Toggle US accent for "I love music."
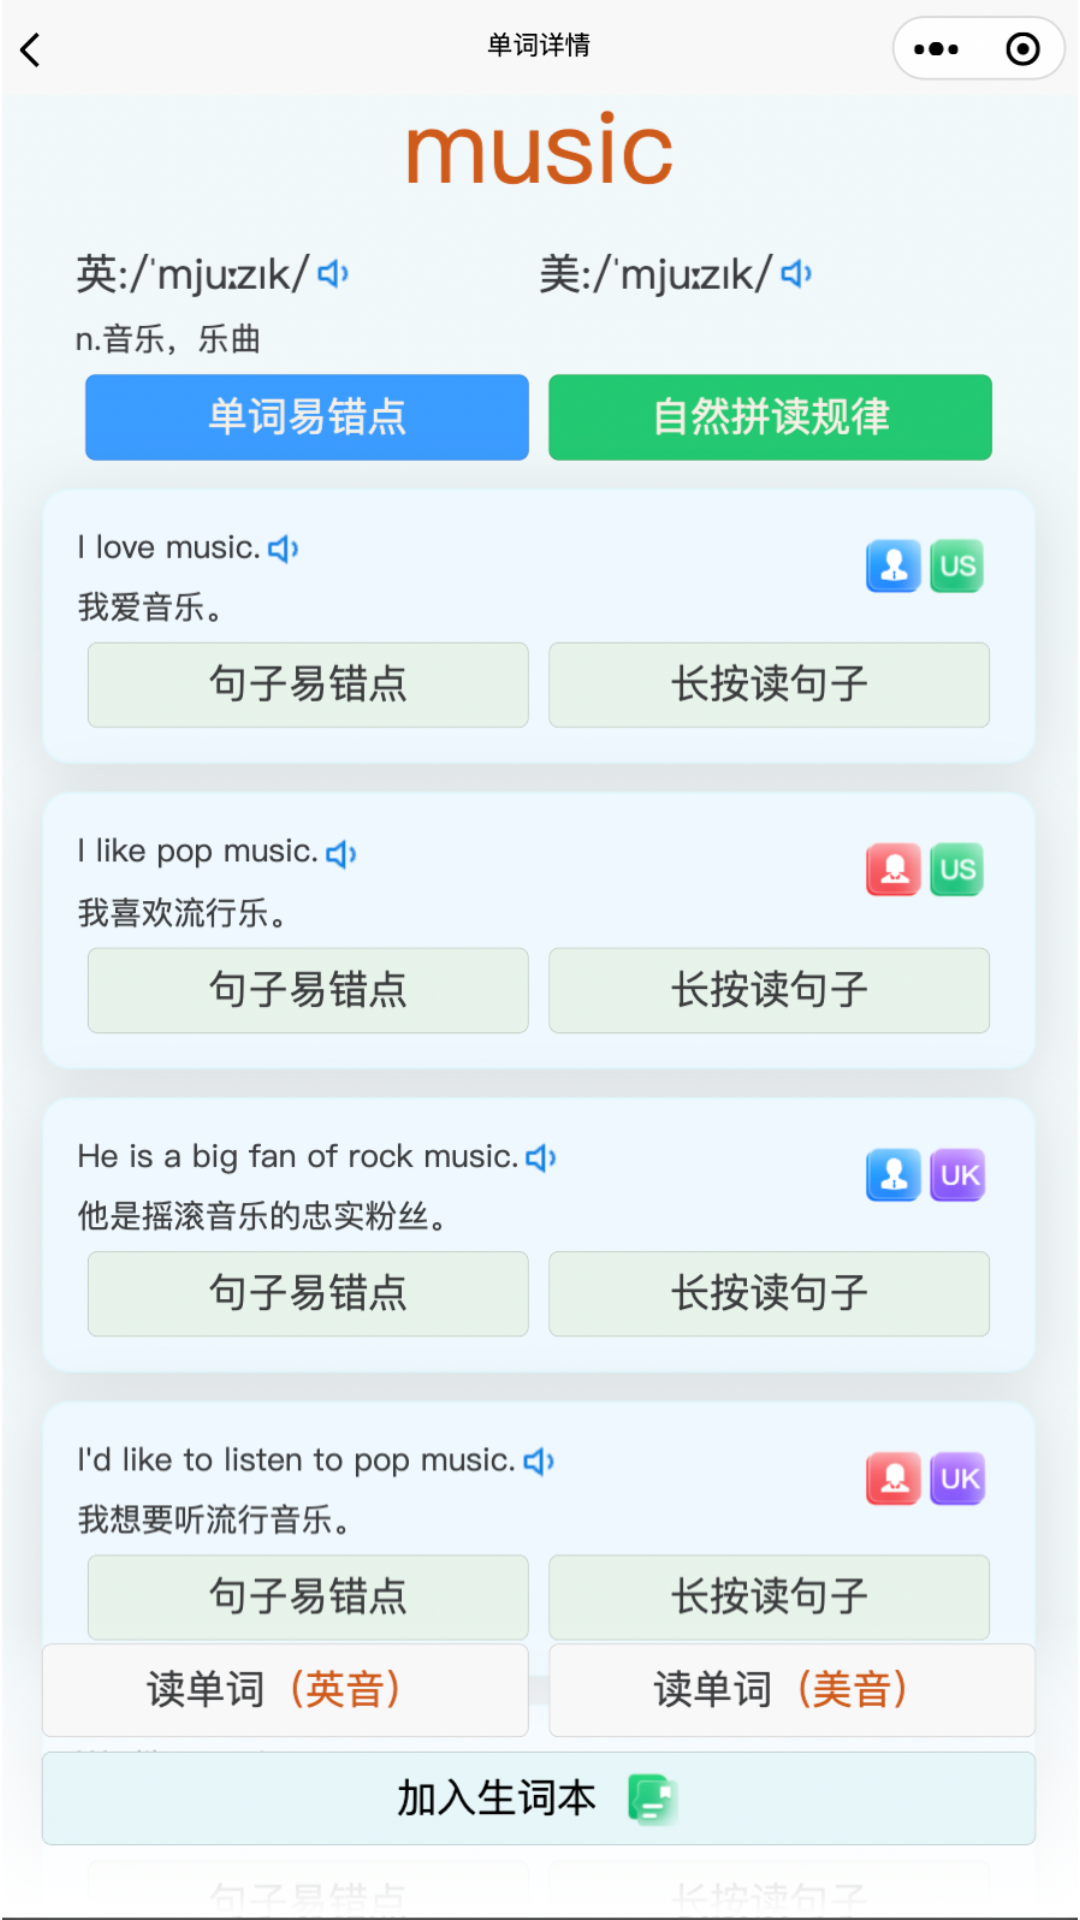 point(957,566)
